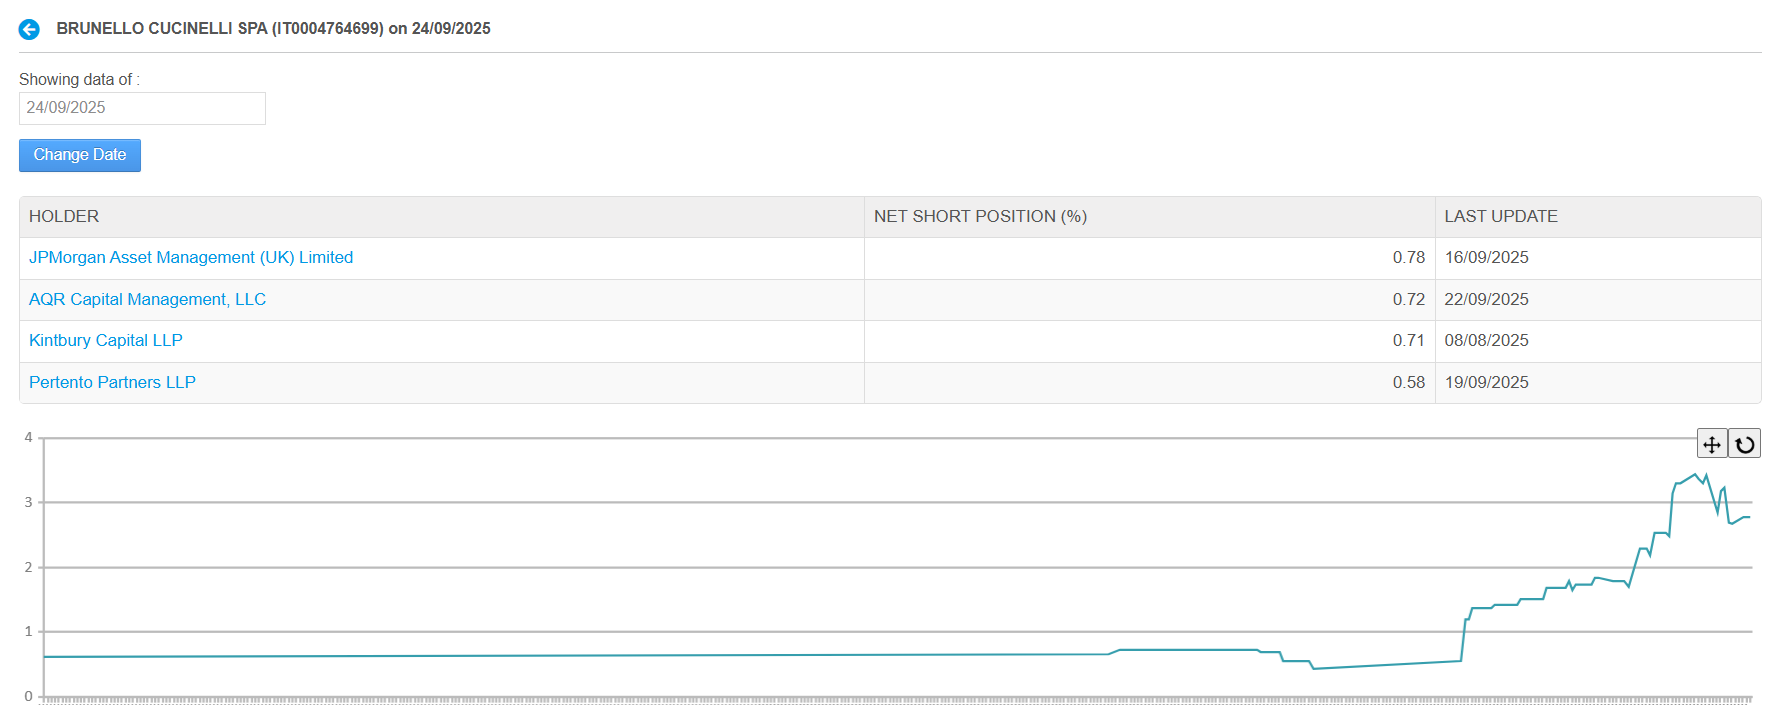Open AQR Capital Management, LLC link
The width and height of the screenshot is (1766, 705).
click(x=147, y=300)
